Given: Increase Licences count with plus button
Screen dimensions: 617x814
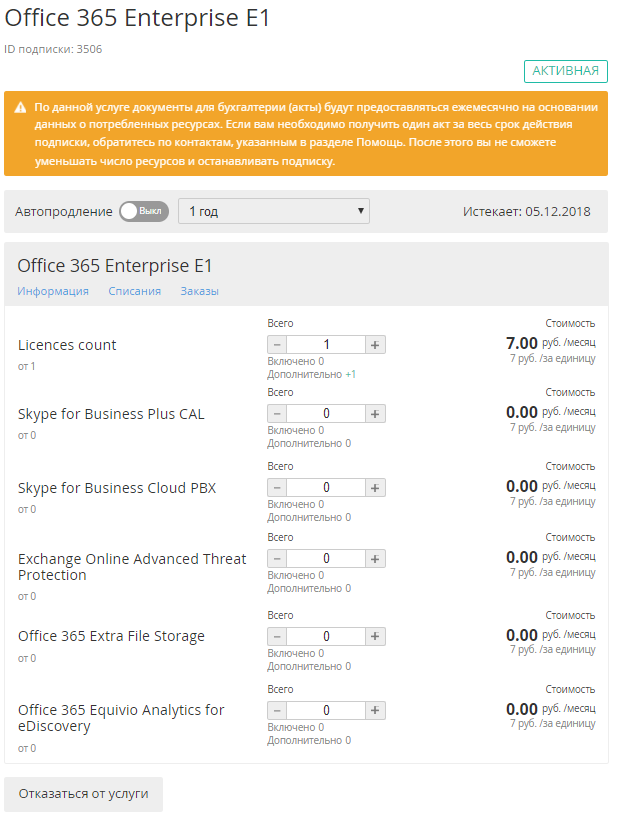Looking at the screenshot, I should [375, 345].
